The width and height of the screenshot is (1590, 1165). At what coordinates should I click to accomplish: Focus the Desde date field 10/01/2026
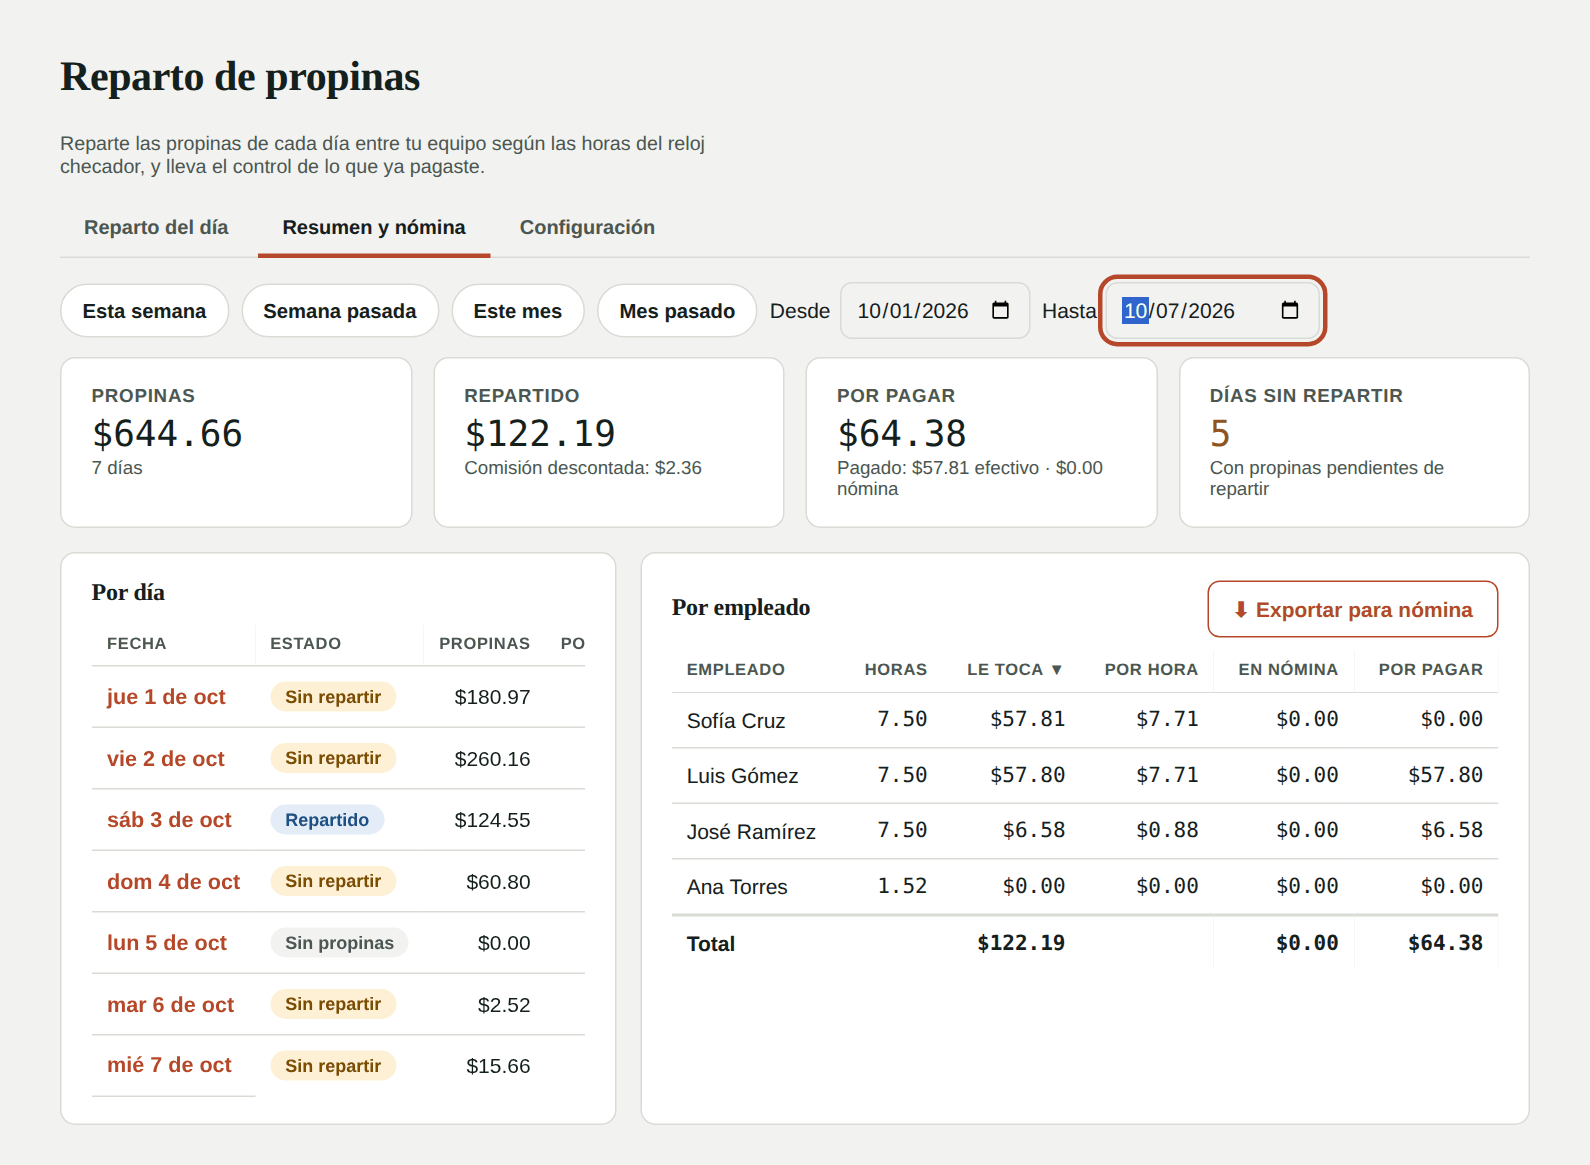pyautogui.click(x=935, y=311)
